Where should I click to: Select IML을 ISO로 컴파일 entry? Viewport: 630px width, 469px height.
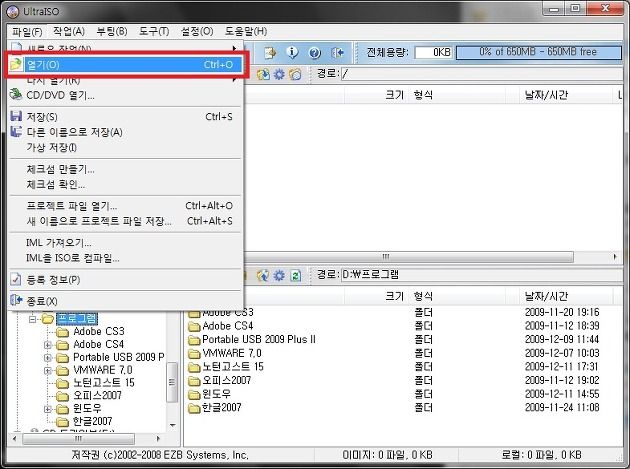(x=125, y=258)
